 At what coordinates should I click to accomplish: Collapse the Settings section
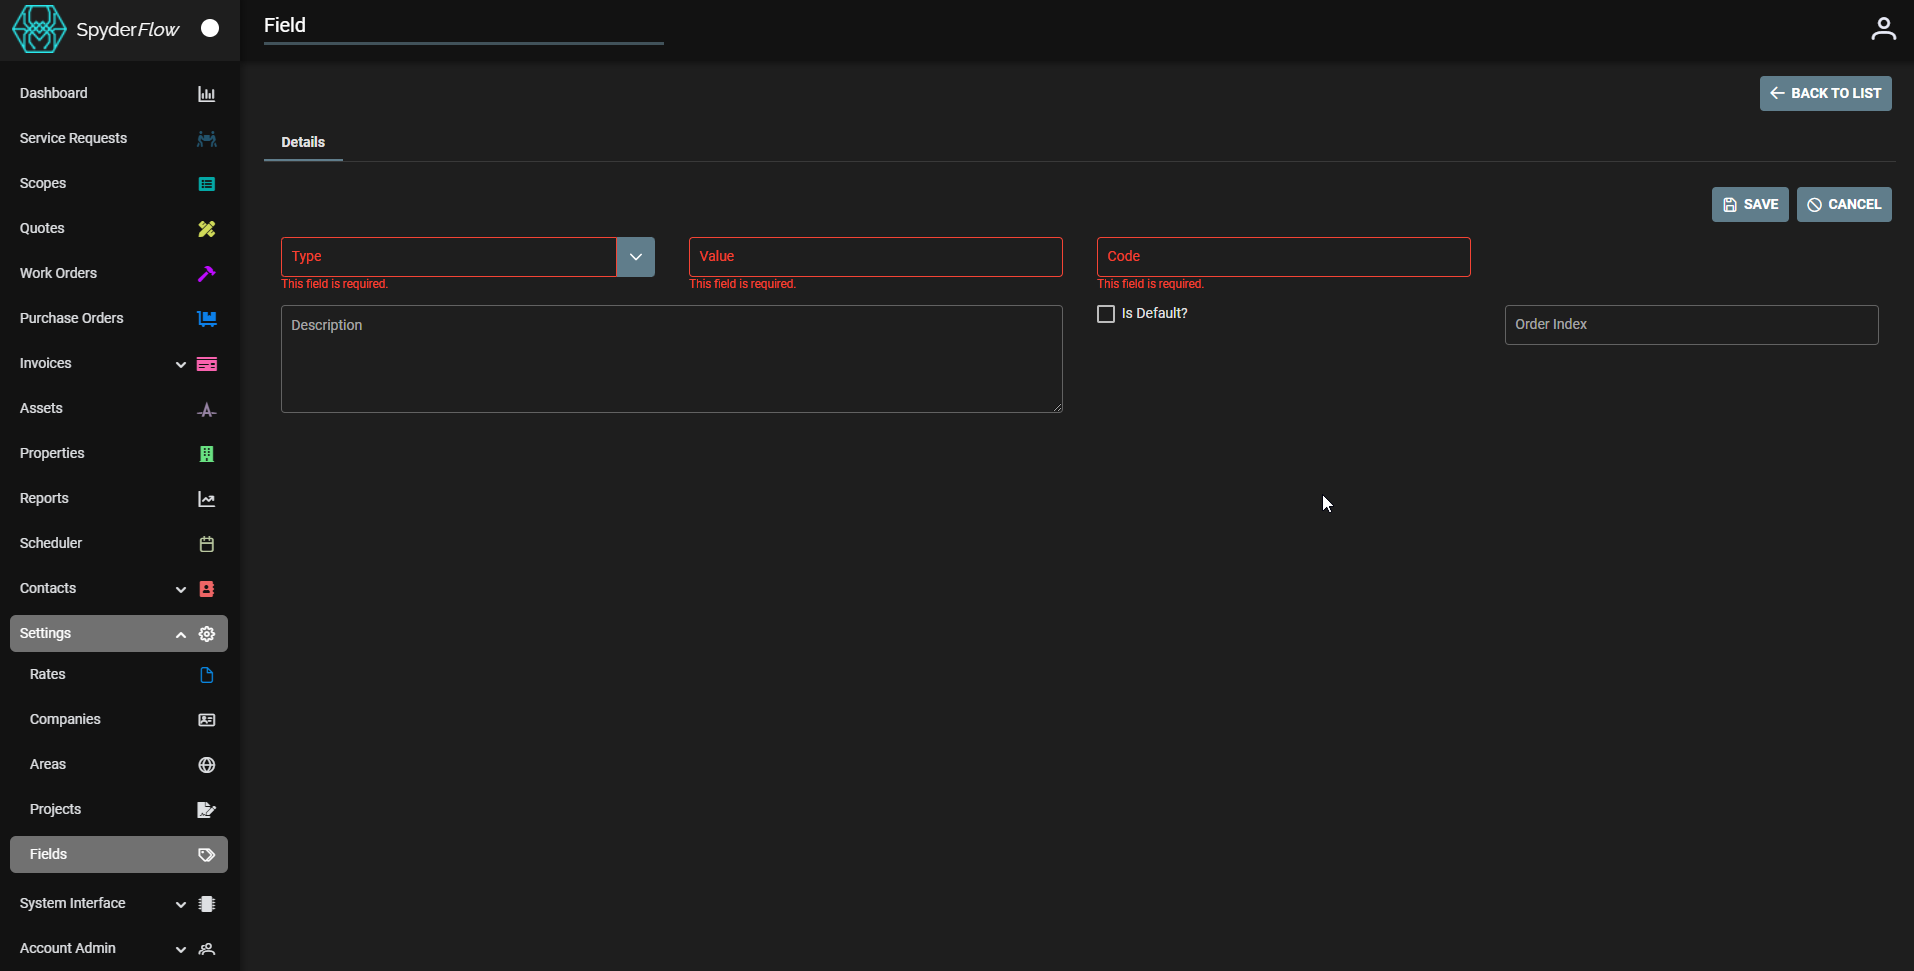tap(180, 634)
